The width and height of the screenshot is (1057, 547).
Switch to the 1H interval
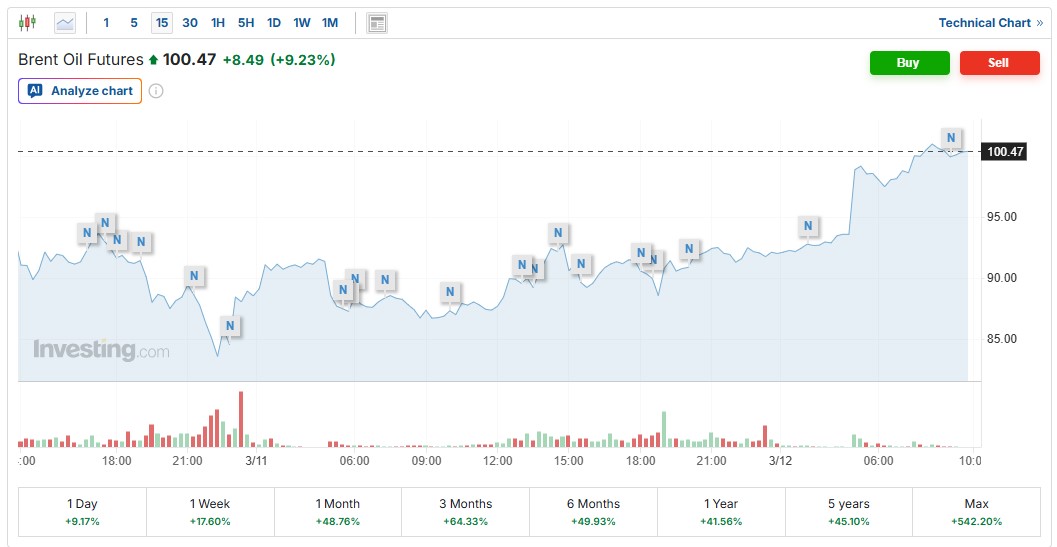coord(218,22)
